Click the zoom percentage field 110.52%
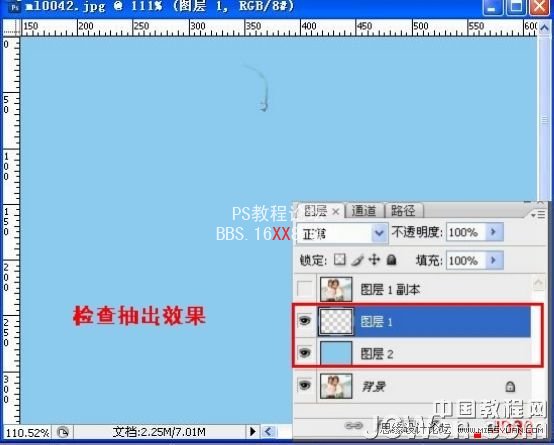Viewport: 554px width, 445px height. click(27, 432)
